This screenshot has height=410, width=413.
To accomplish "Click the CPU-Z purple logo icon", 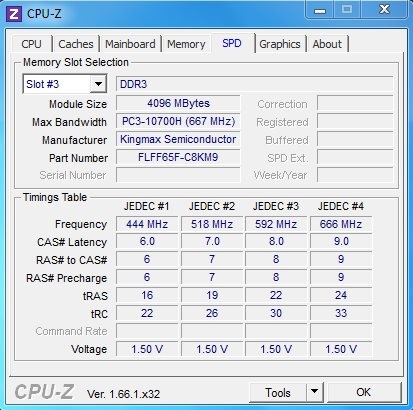I will [x=14, y=14].
